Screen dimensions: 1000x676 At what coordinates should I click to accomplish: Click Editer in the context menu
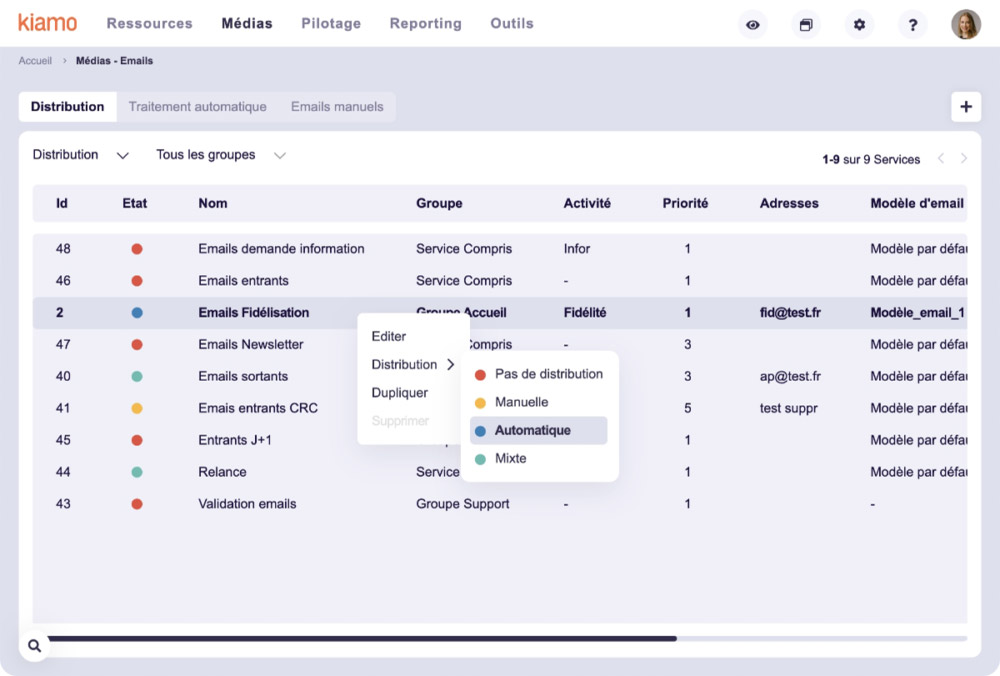coord(389,337)
